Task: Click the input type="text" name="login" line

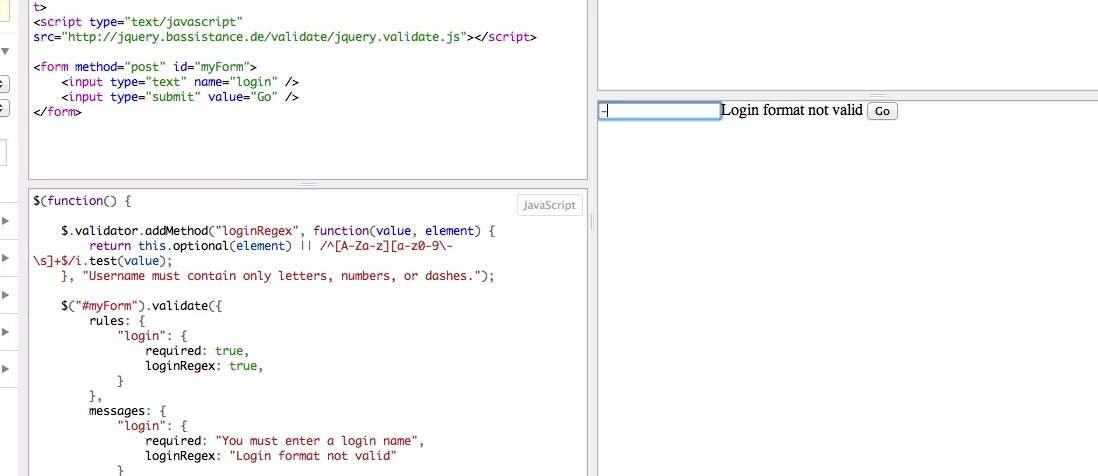Action: (180, 82)
